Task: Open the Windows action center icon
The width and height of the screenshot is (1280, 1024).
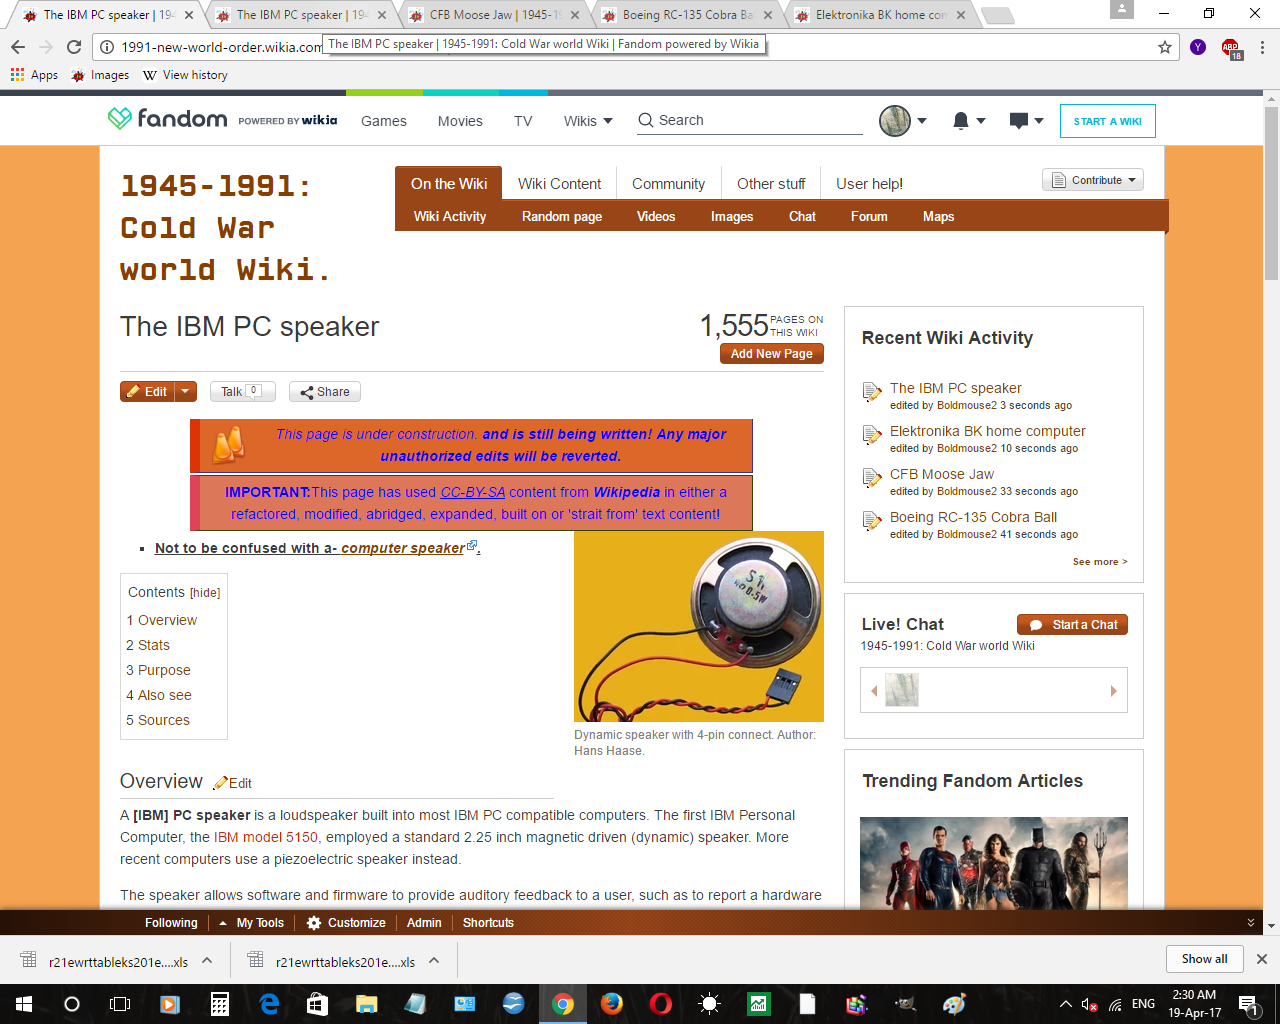Action: (x=1248, y=1004)
